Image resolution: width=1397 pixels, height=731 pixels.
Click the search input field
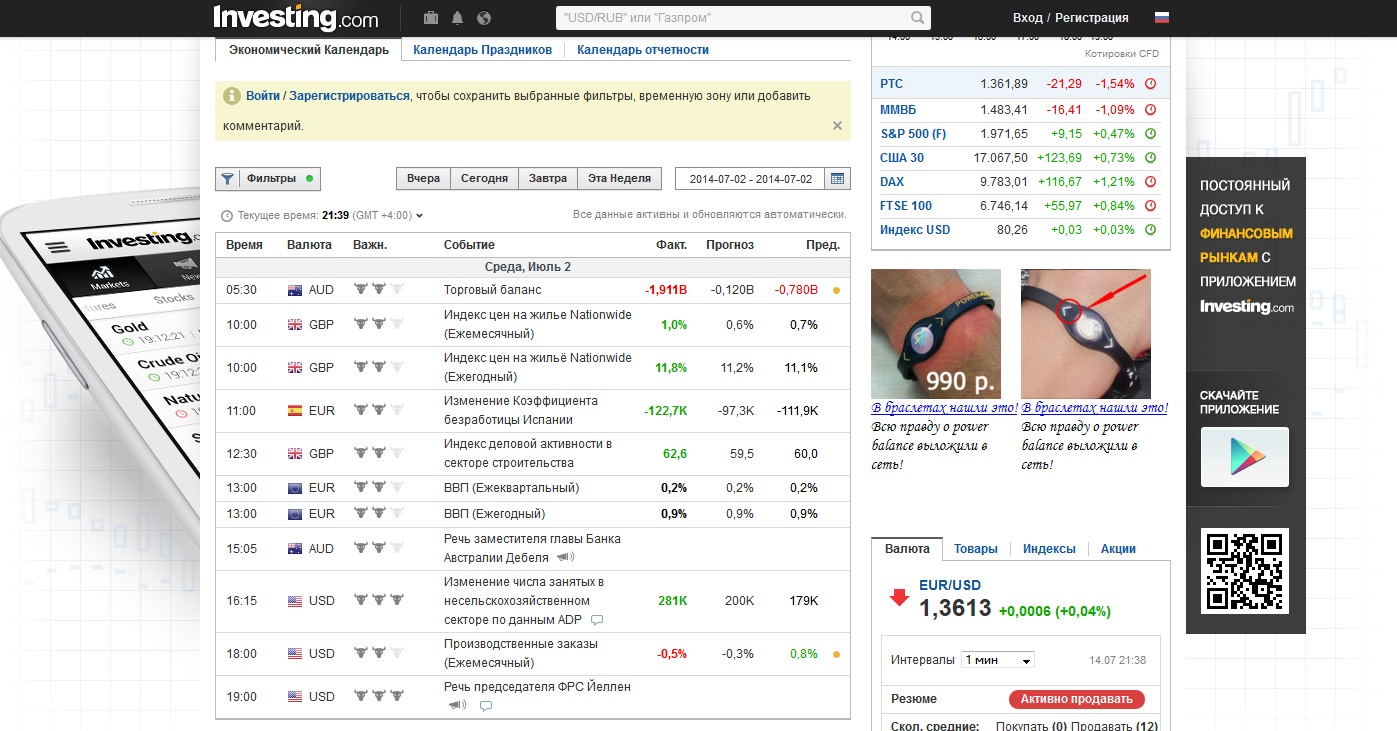tap(735, 18)
